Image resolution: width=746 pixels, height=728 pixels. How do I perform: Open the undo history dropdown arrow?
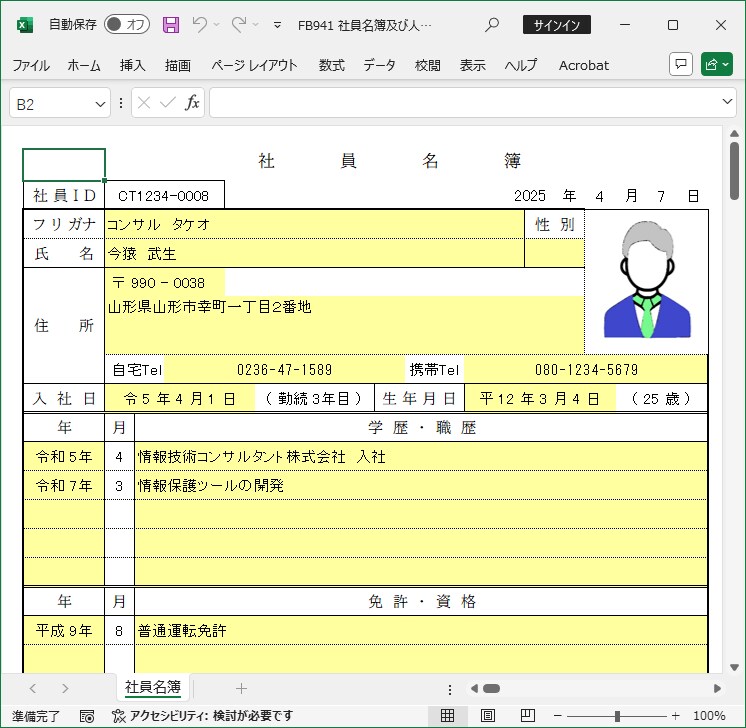tap(216, 25)
